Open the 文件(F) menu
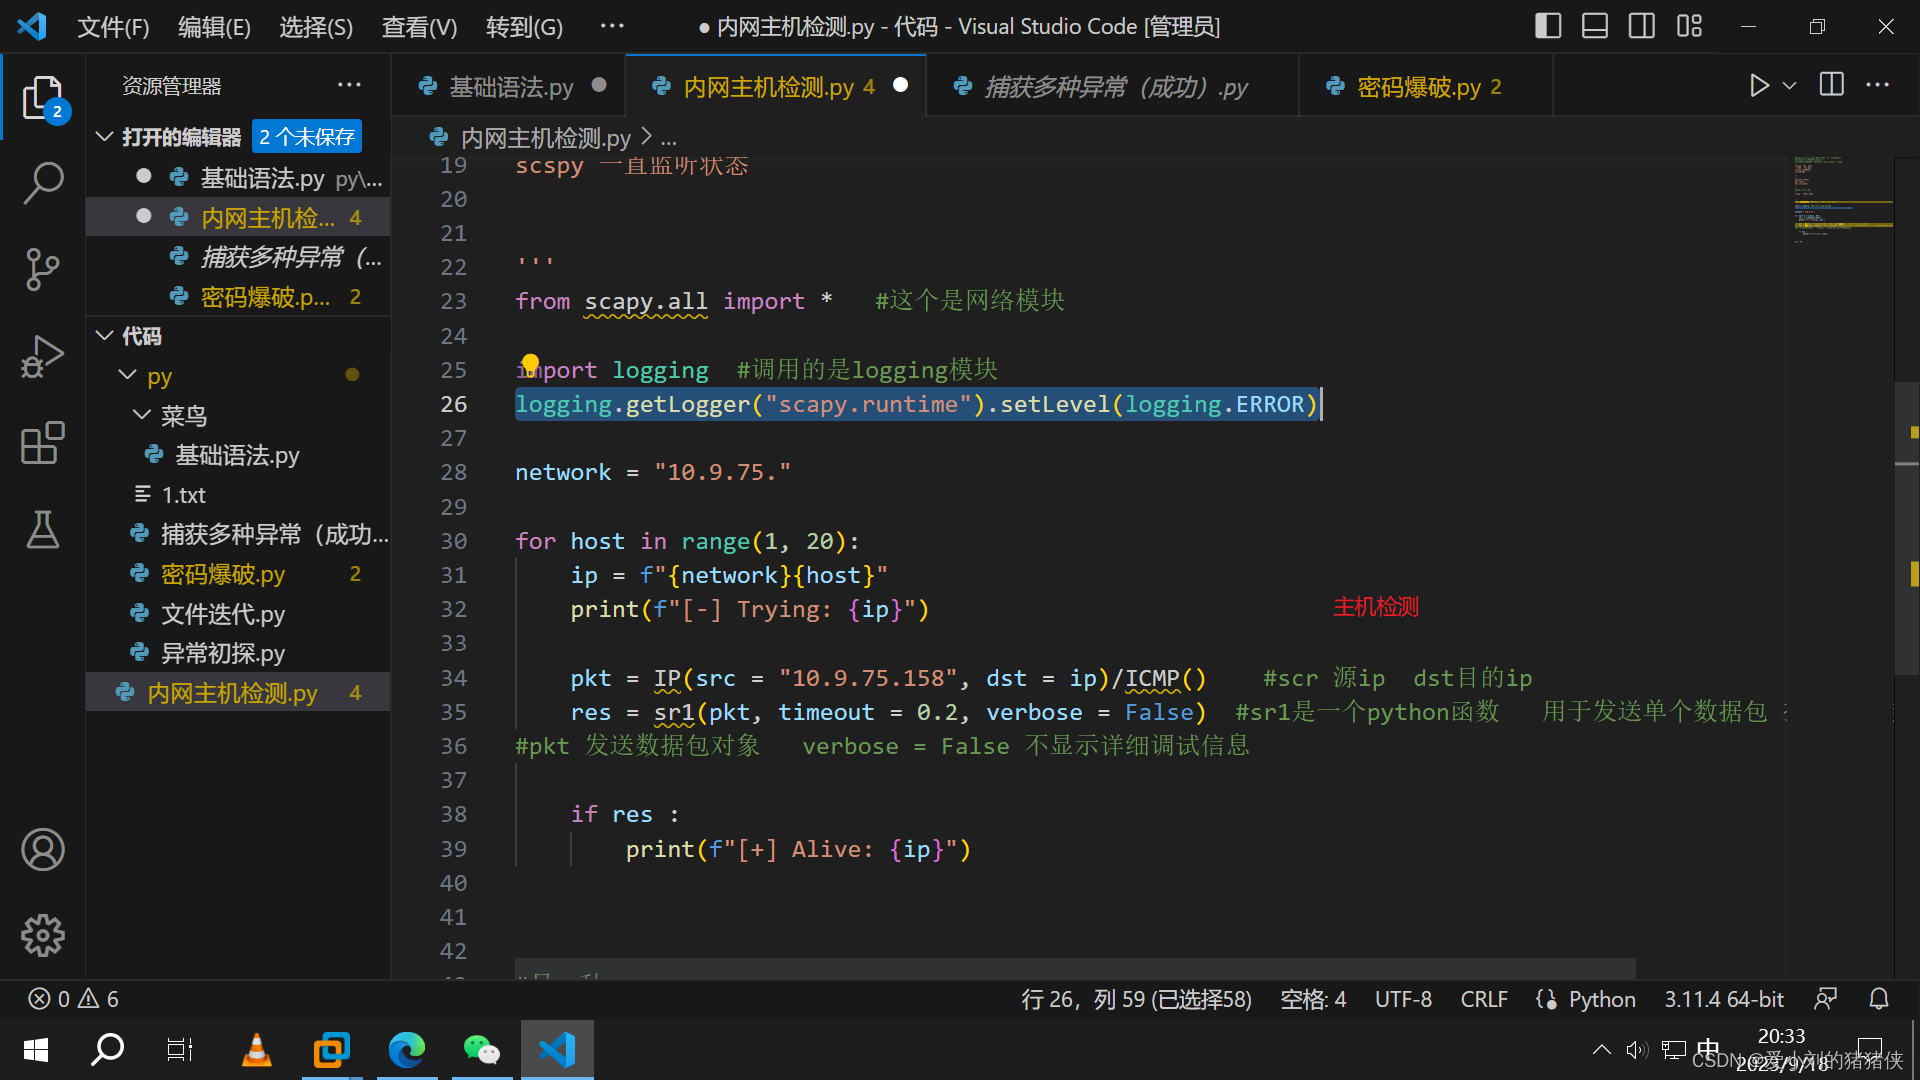Image resolution: width=1920 pixels, height=1080 pixels. [x=113, y=27]
